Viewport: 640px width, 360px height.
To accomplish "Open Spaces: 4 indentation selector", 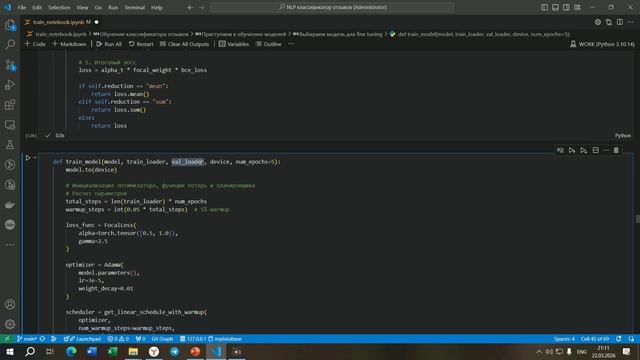I will click(x=564, y=339).
